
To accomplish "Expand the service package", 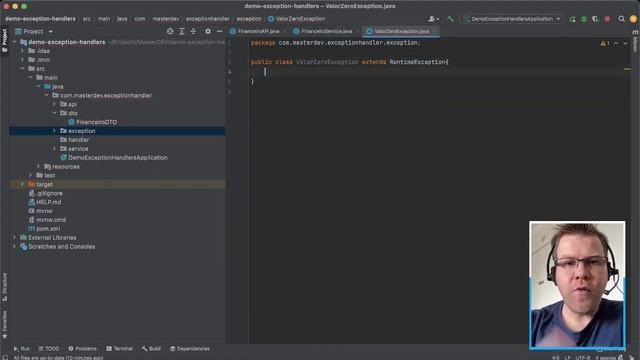I will (54, 149).
